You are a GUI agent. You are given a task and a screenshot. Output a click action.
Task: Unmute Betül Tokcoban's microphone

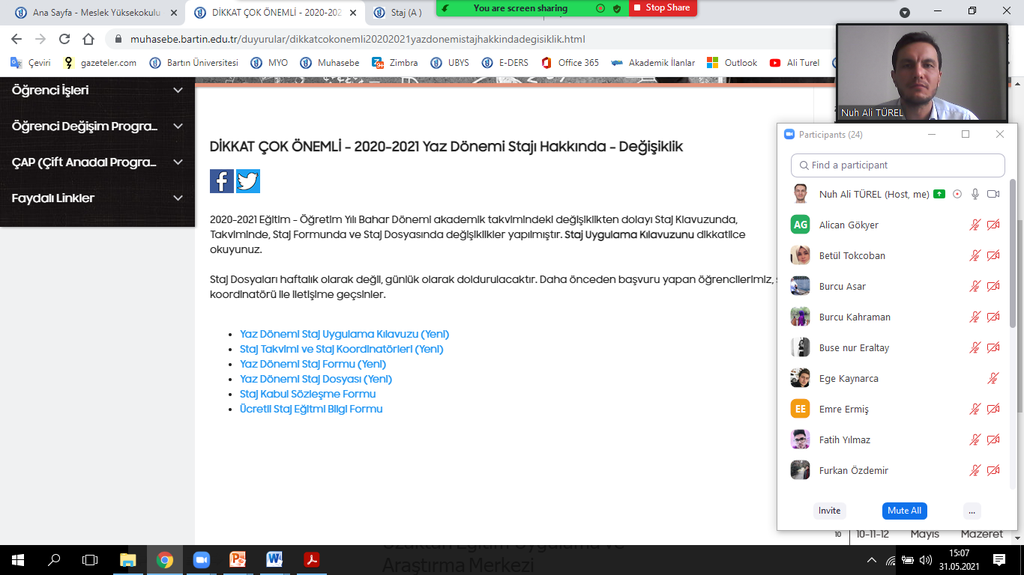(975, 255)
